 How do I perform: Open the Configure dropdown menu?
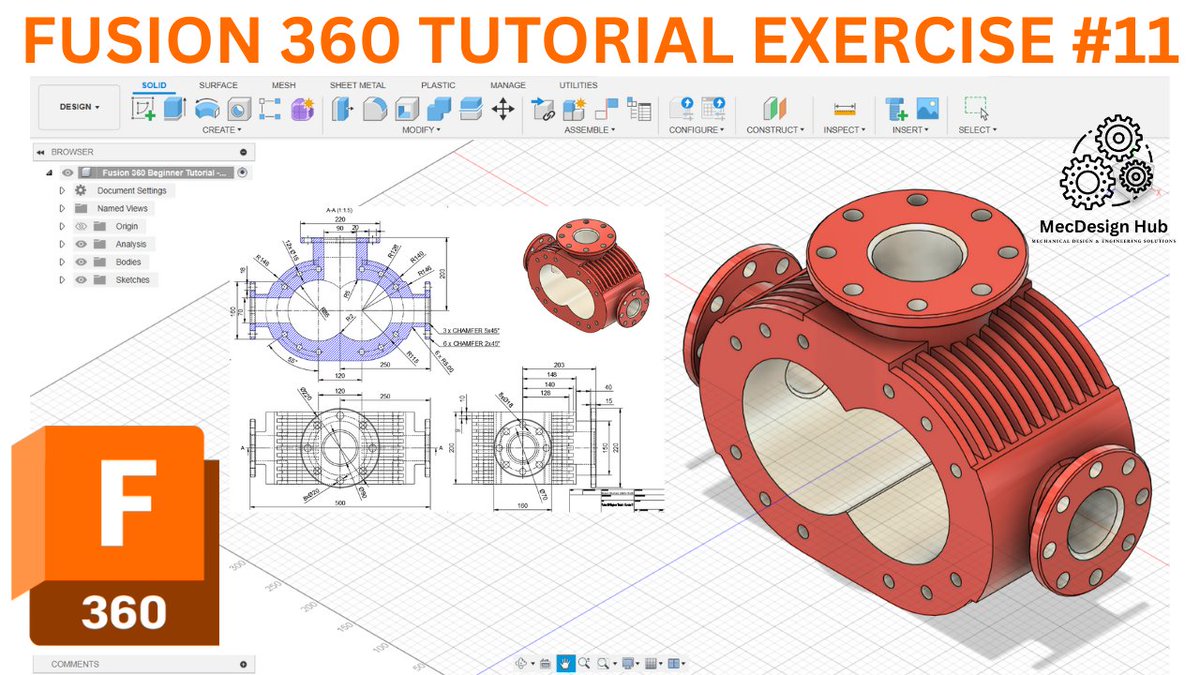point(697,130)
